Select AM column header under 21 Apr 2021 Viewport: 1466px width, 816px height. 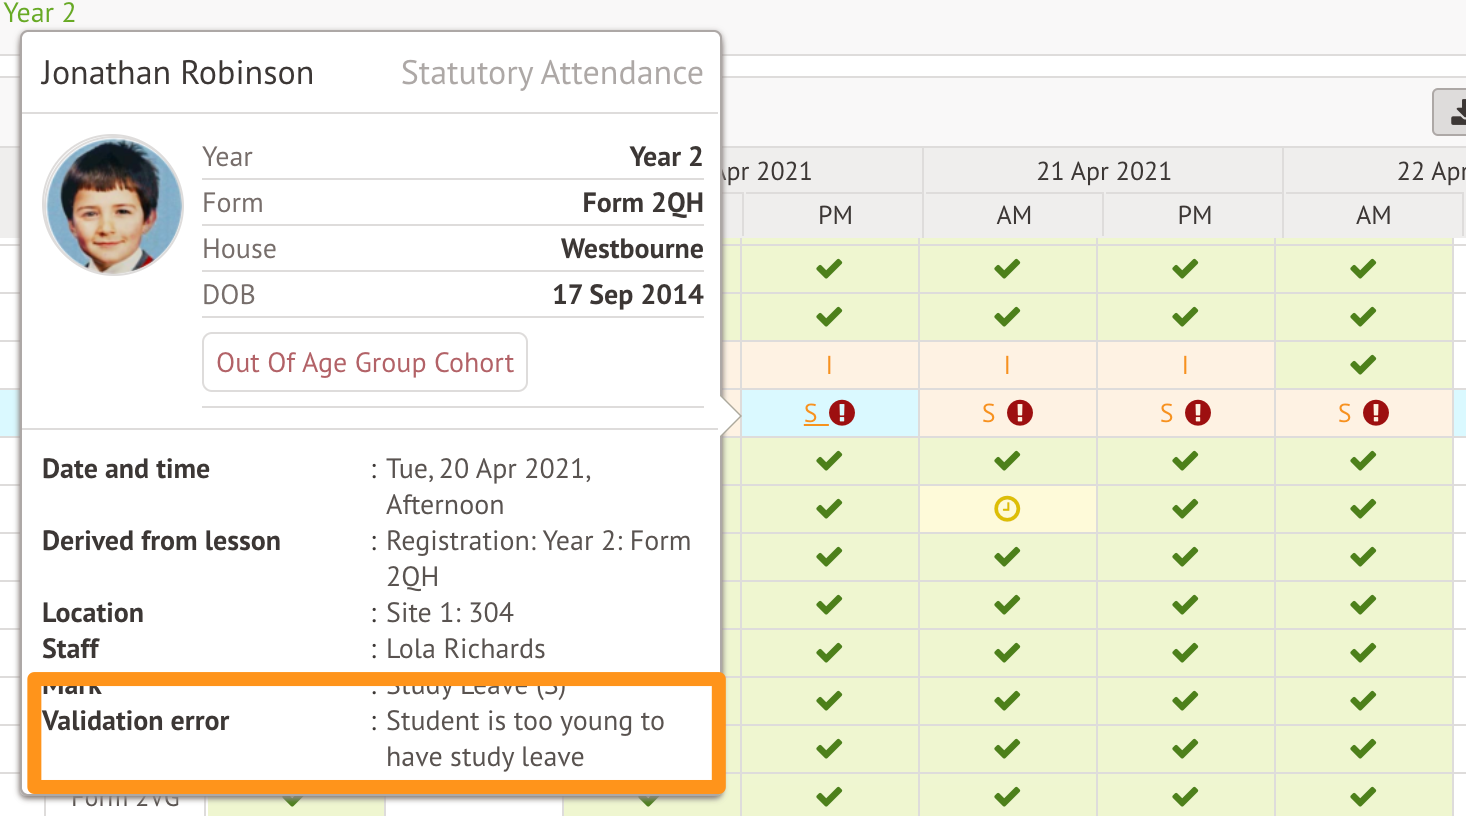1014,215
